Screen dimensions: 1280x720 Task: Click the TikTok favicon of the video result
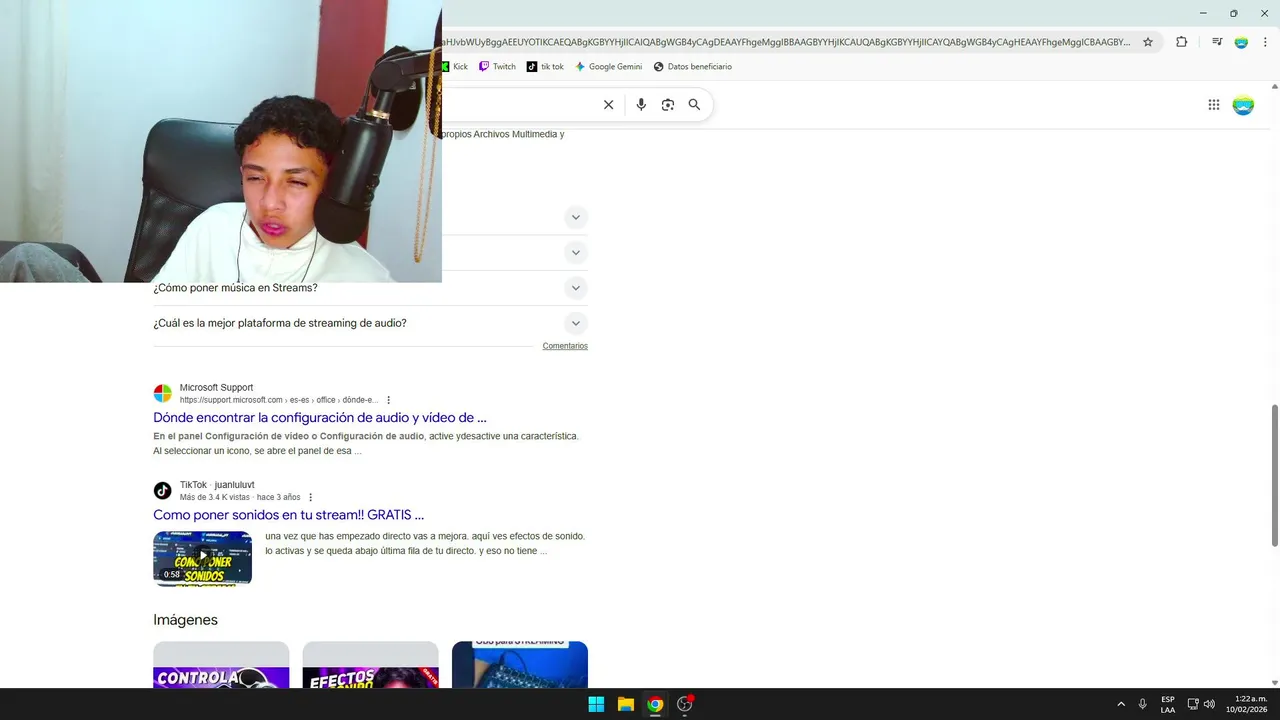pyautogui.click(x=162, y=490)
